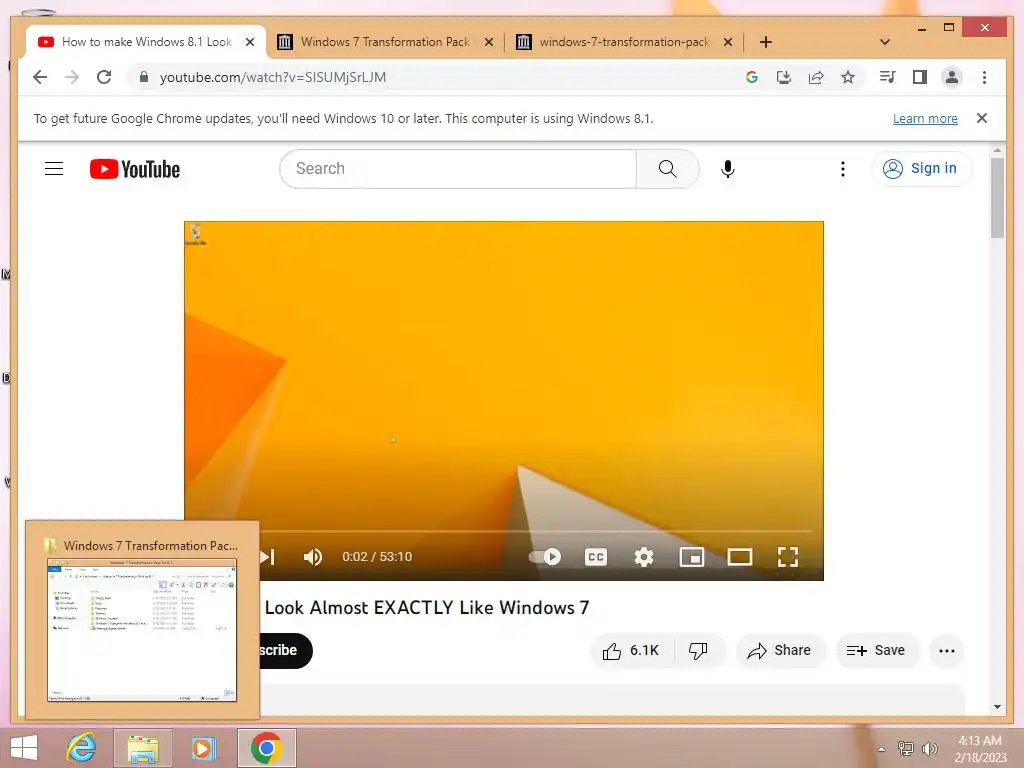Share this page using the address bar icon
1024x768 pixels.
[816, 77]
